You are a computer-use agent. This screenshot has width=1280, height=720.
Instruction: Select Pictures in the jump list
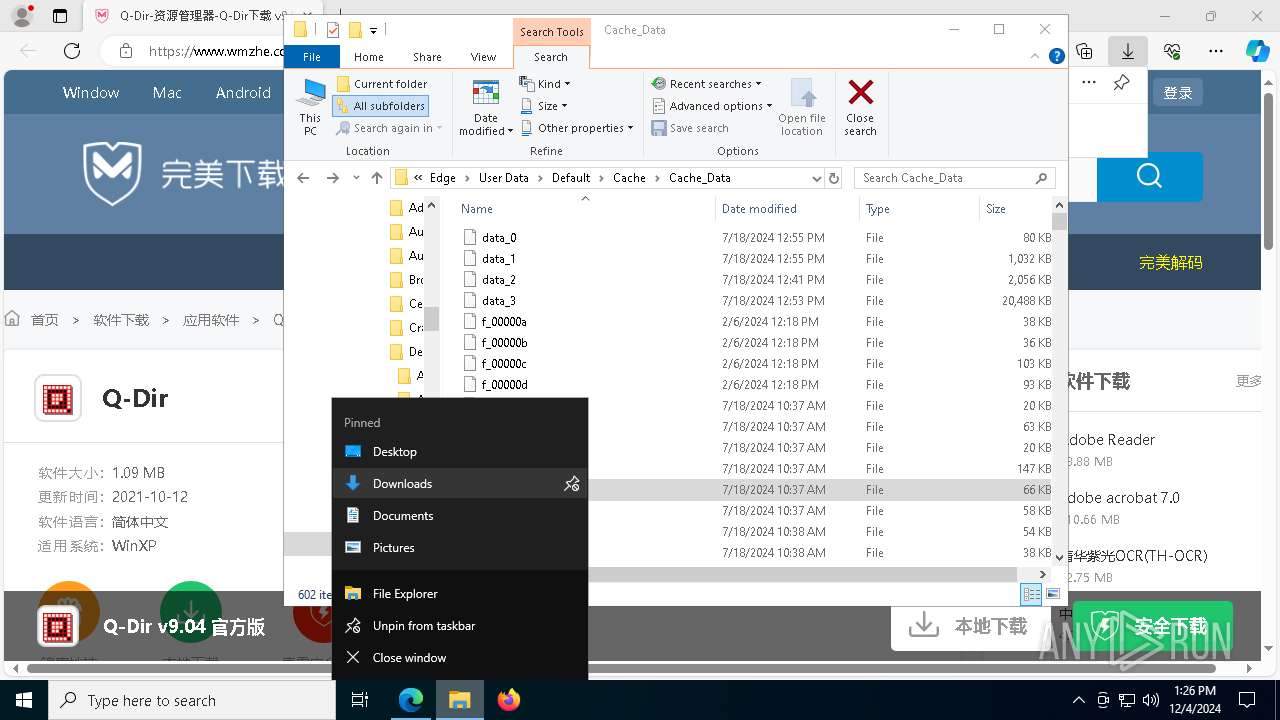460,548
